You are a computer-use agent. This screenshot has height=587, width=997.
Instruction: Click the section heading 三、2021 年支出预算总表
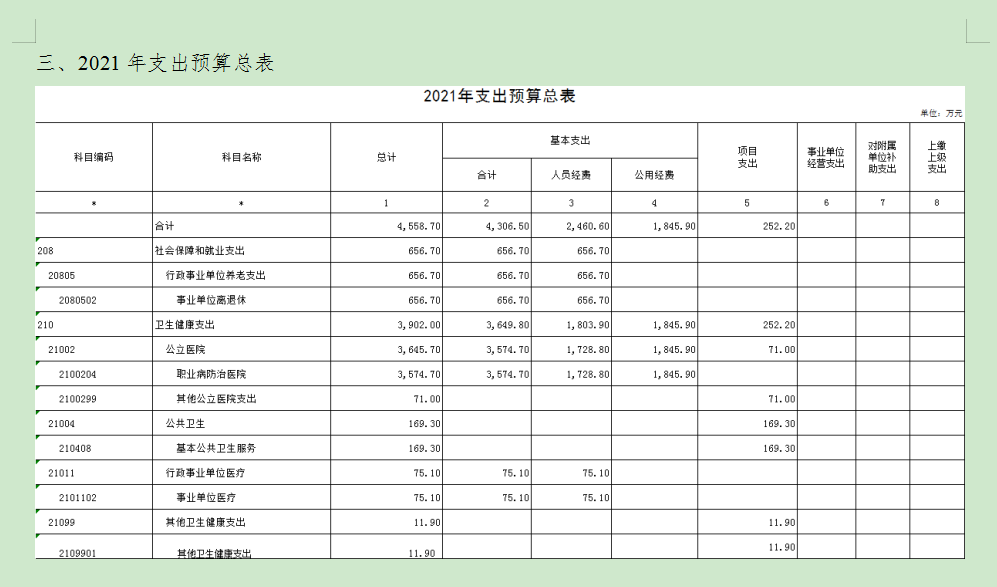tap(155, 63)
